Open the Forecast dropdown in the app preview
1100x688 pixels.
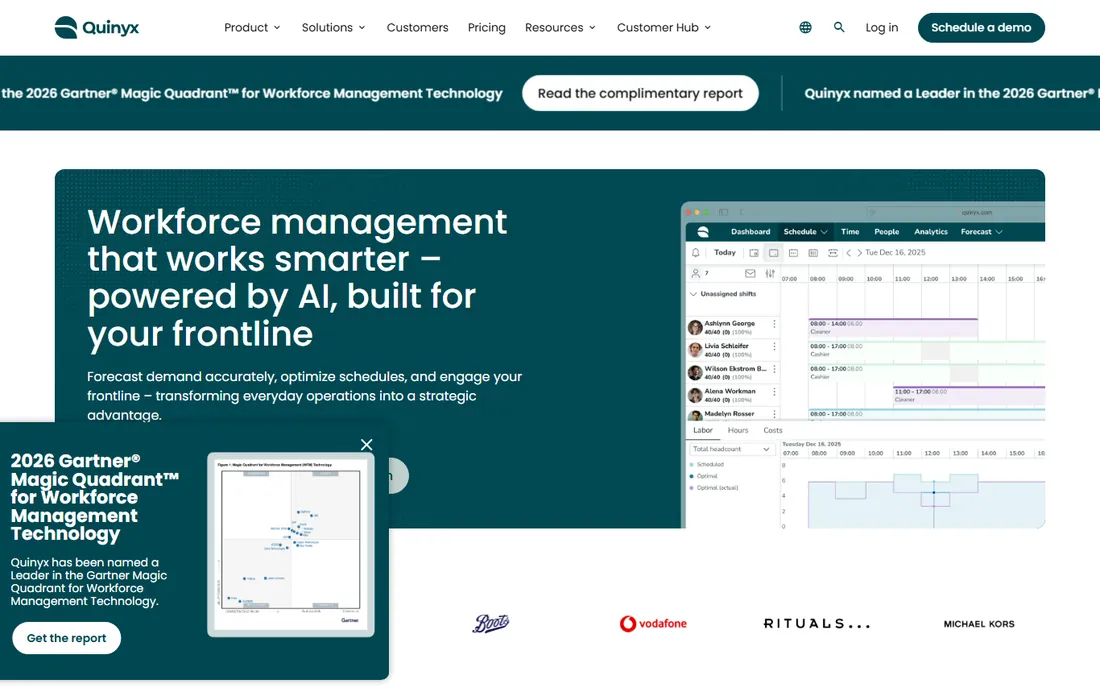click(981, 232)
